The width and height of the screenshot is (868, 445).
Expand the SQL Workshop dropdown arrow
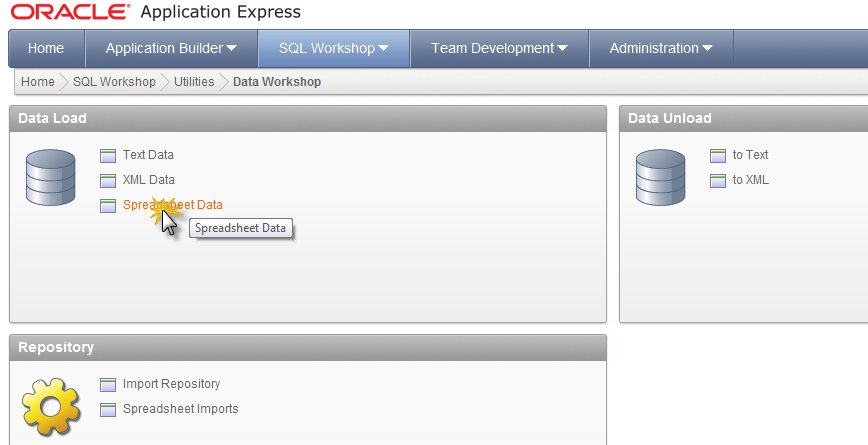383,49
